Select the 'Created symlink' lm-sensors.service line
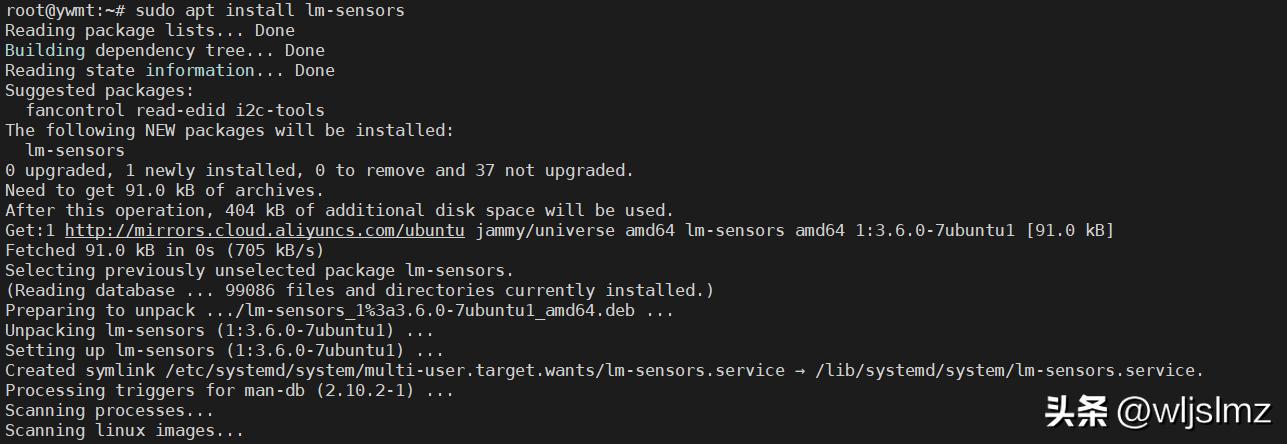Screen dimensions: 1287x444 605,370
